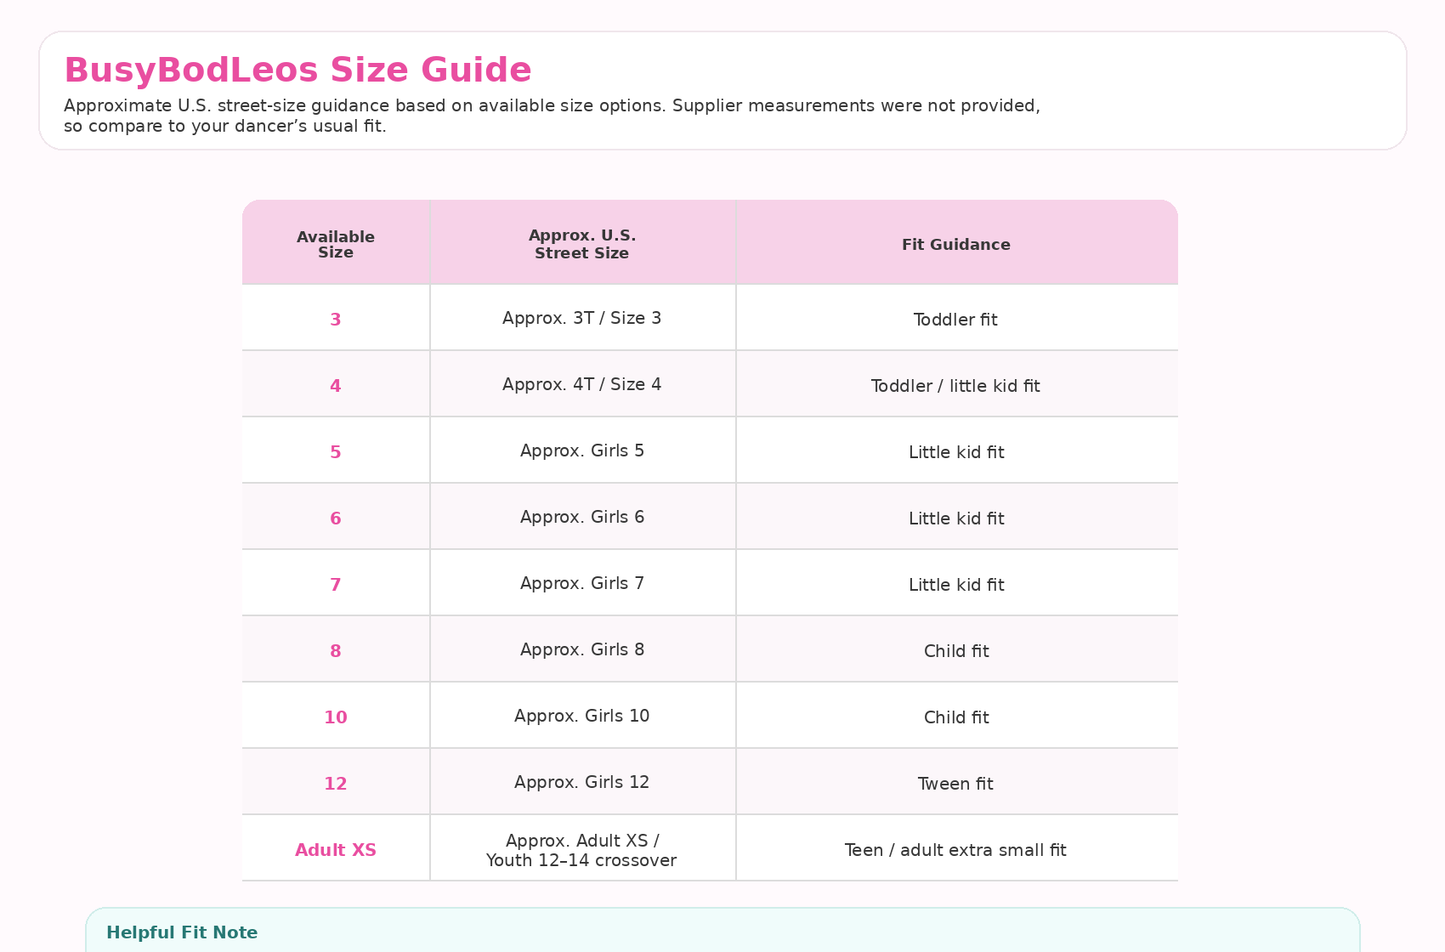Click size 3 in the first column

tap(335, 320)
